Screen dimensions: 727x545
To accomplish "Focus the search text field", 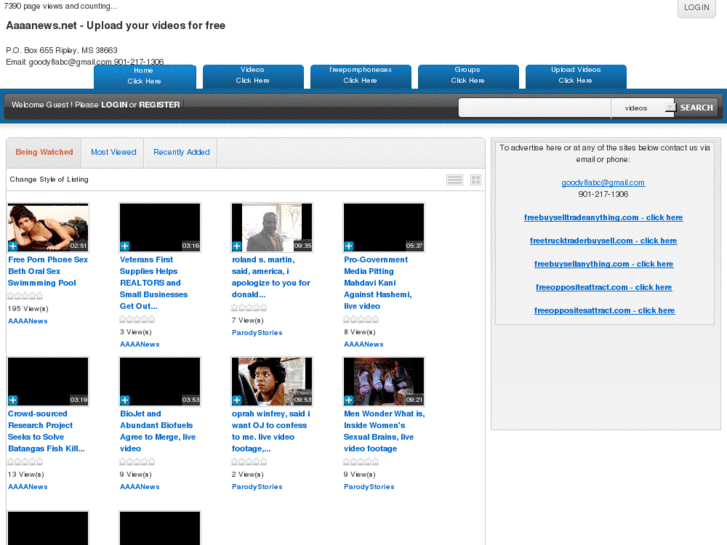I will (x=535, y=108).
